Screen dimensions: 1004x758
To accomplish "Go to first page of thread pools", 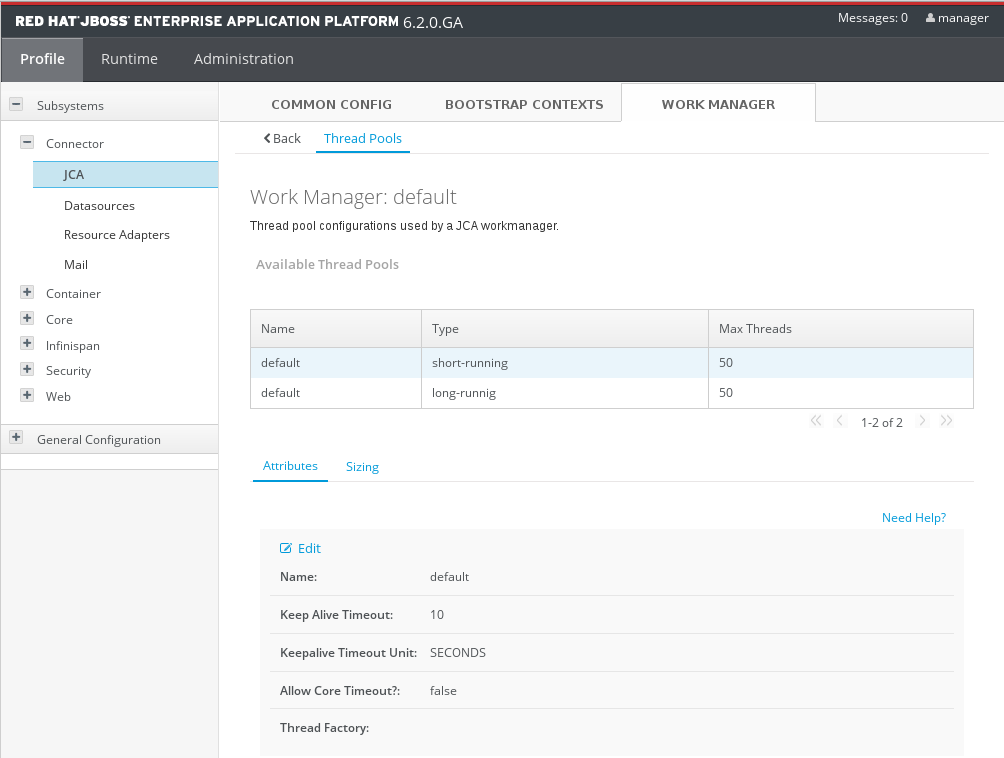I will pyautogui.click(x=816, y=421).
